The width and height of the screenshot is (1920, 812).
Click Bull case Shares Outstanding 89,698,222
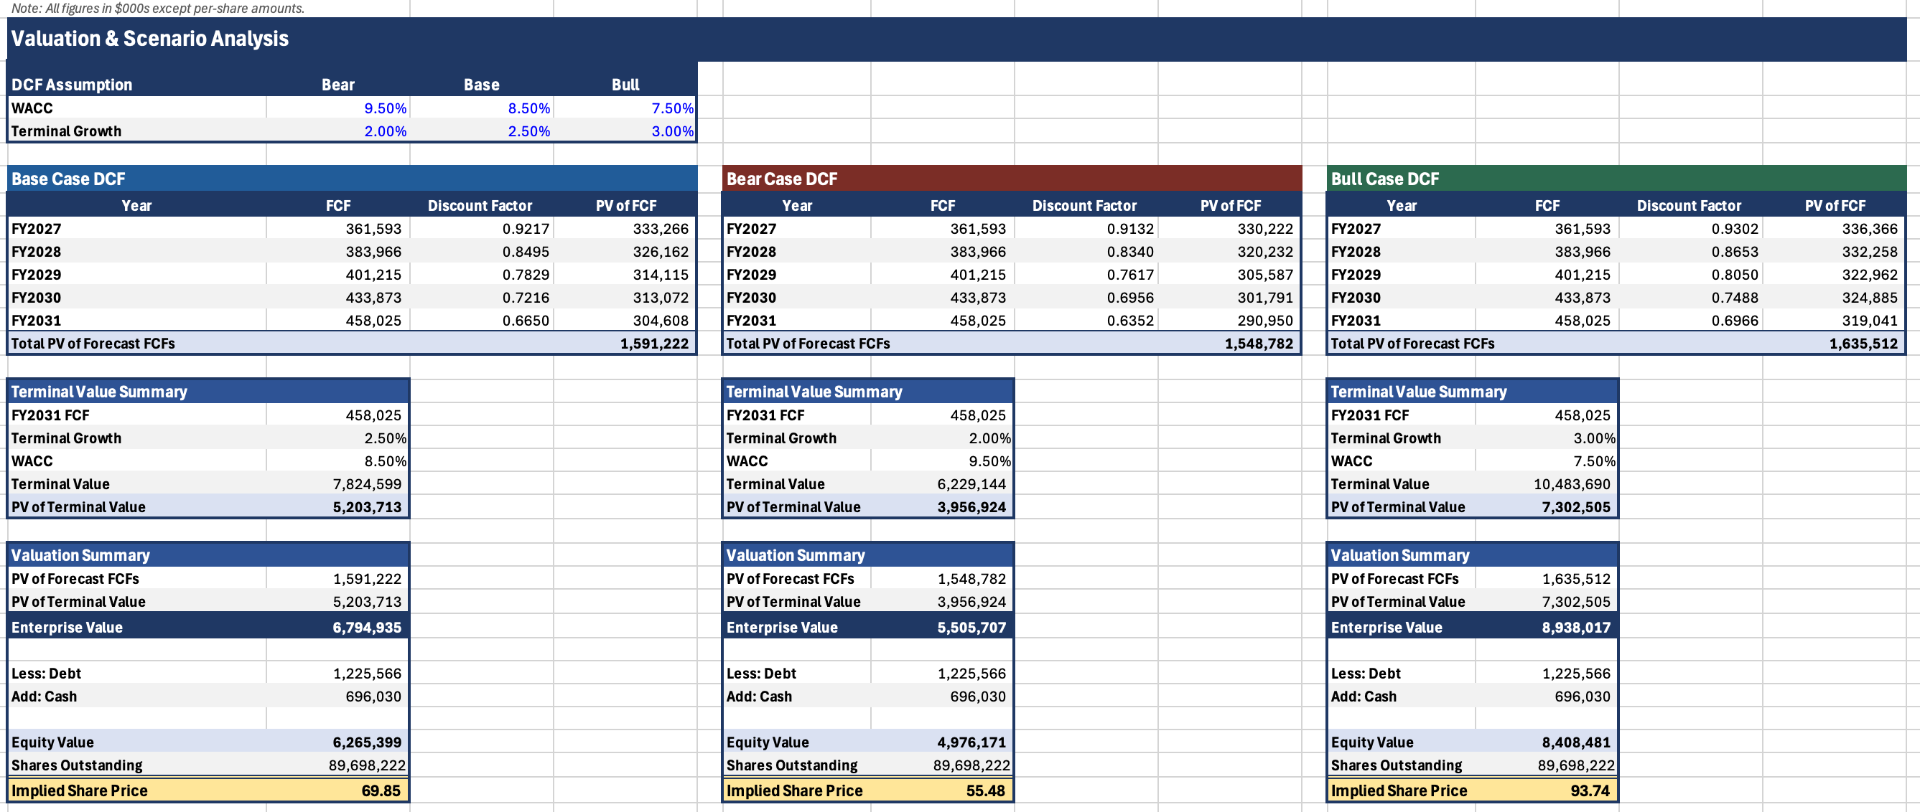[1576, 766]
